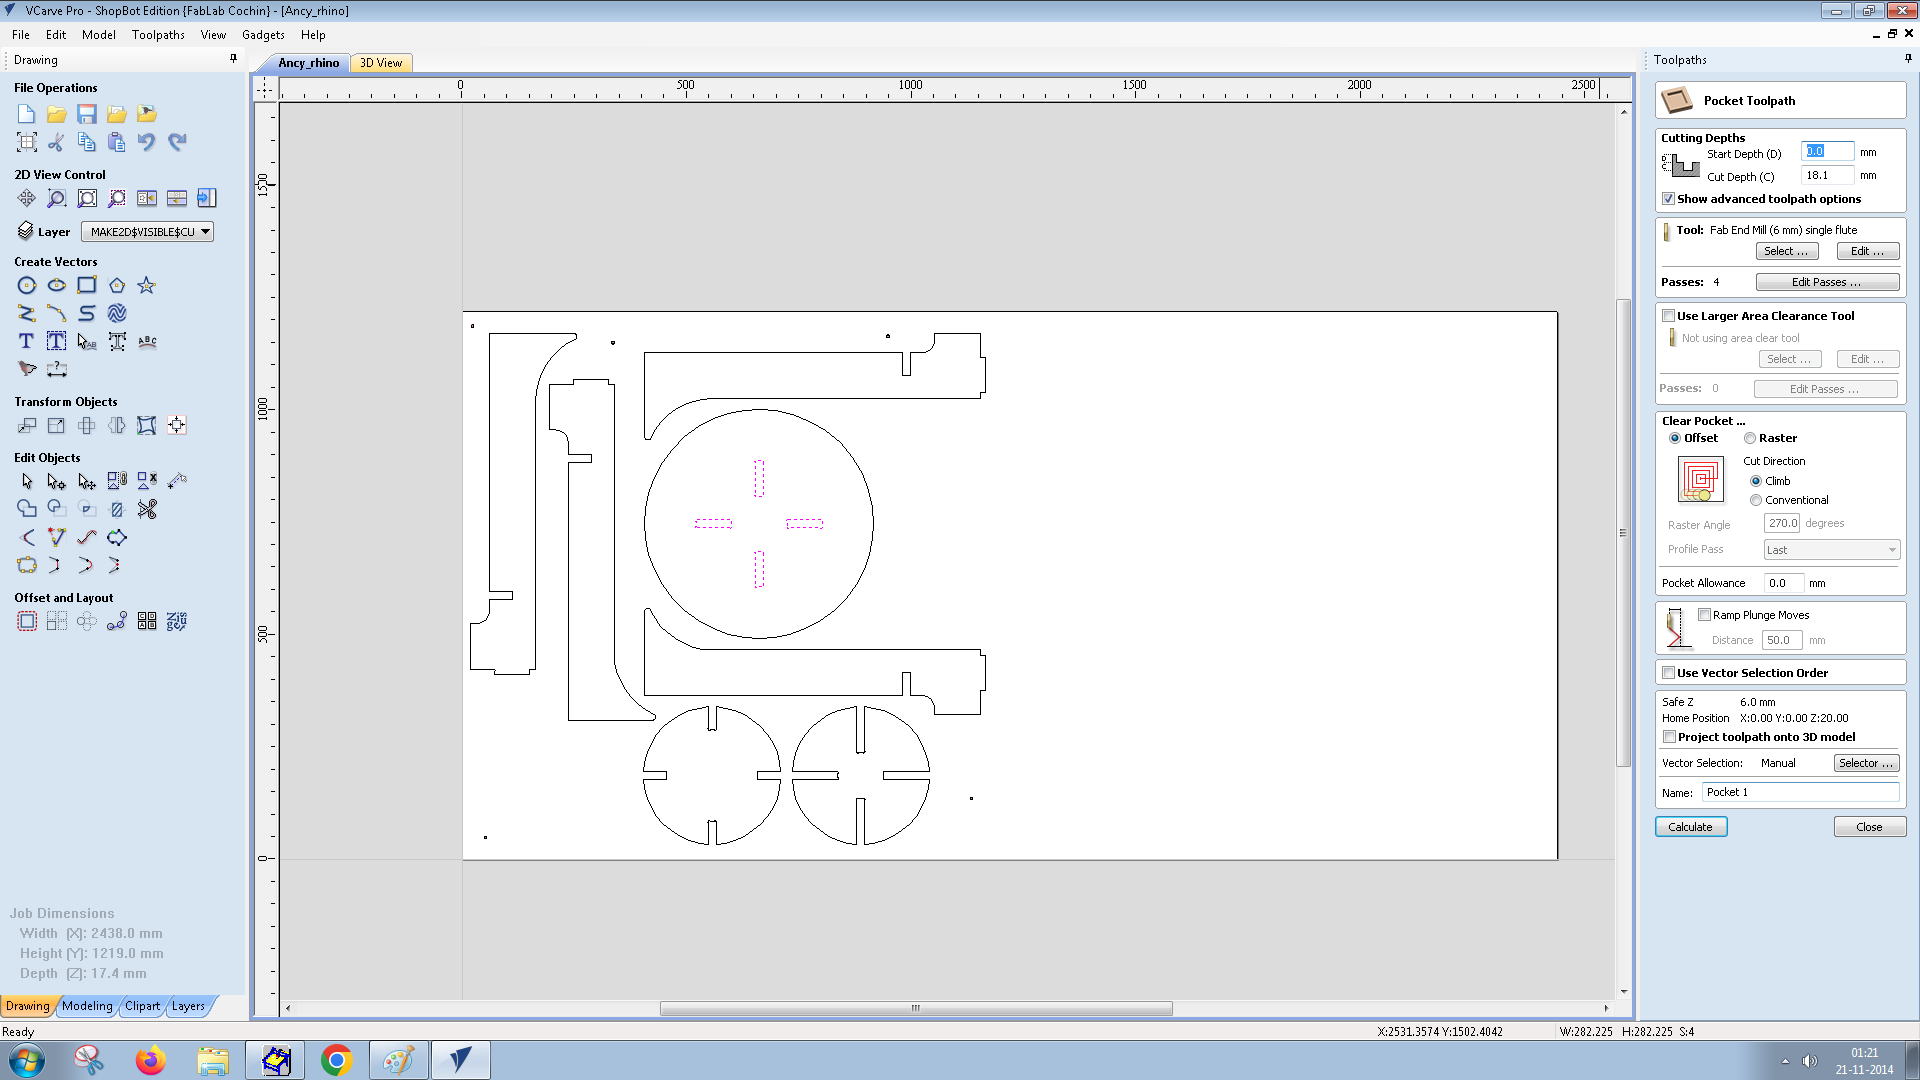1920x1080 pixels.
Task: Select the Draw Circle tool
Action: (27, 286)
